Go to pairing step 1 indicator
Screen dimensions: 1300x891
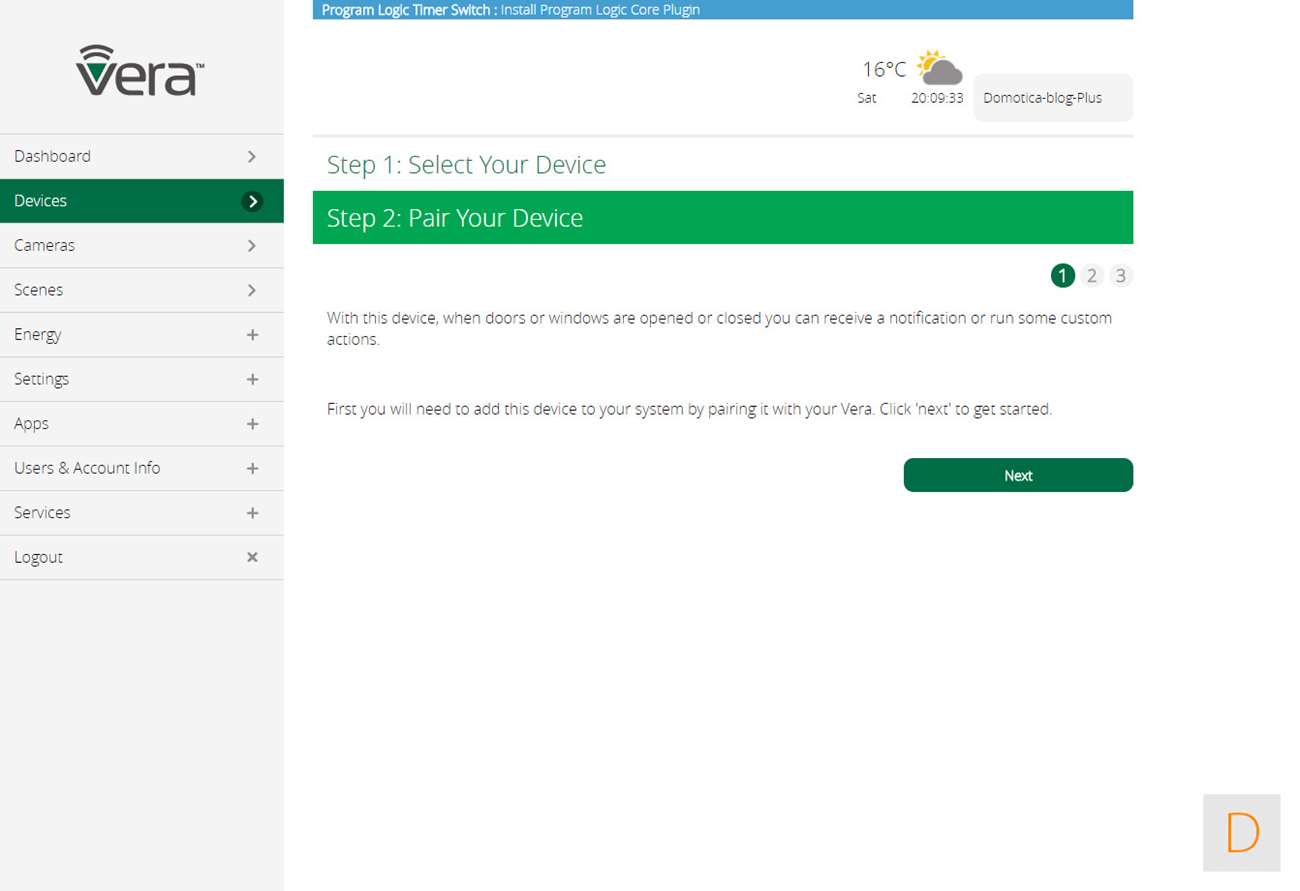(x=1062, y=276)
